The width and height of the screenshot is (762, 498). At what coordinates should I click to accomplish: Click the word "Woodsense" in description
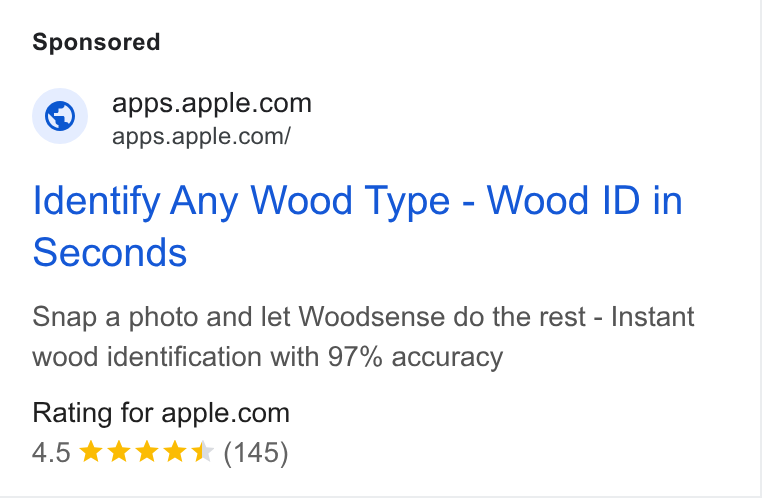pyautogui.click(x=371, y=317)
